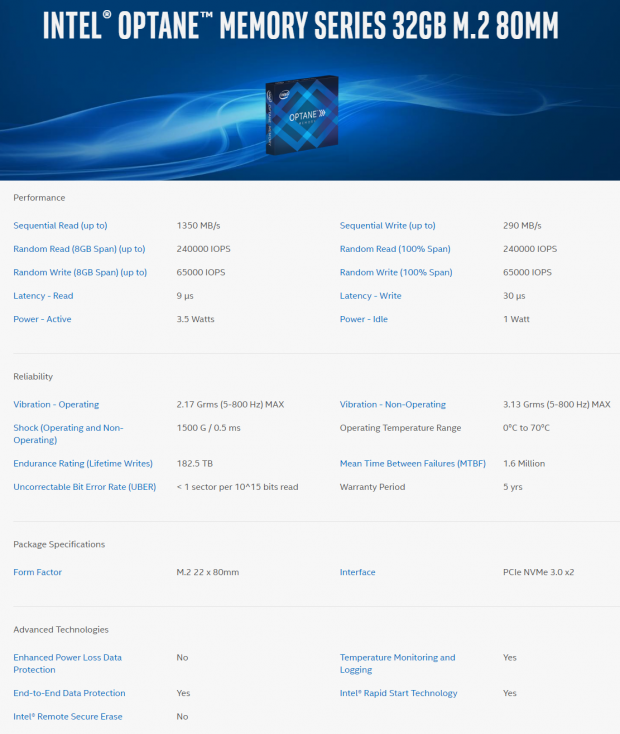The width and height of the screenshot is (620, 734).
Task: Select the 1500 G / 0.5 ms value
Action: pos(208,428)
